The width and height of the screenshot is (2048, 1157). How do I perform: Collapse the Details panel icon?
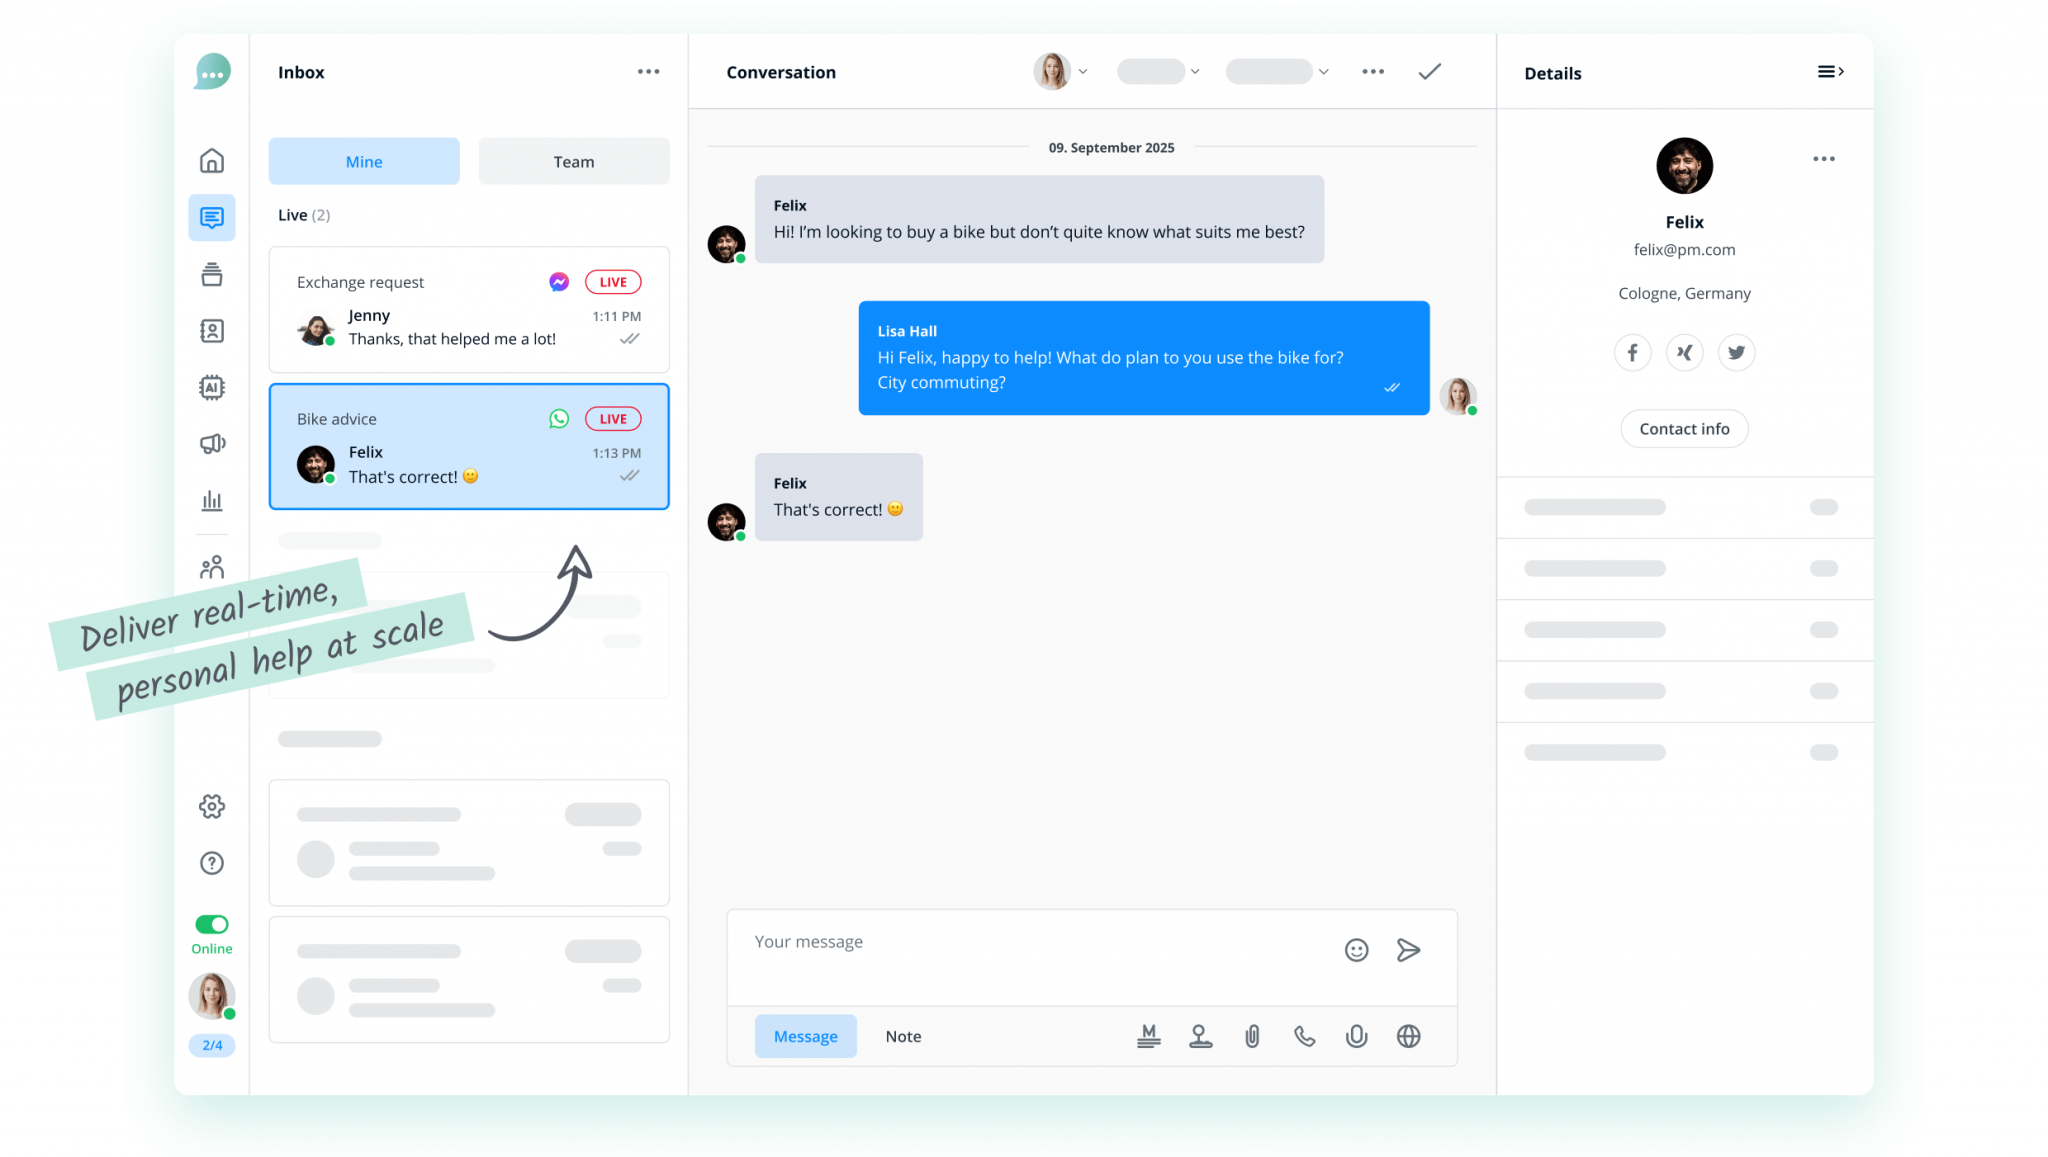tap(1830, 71)
